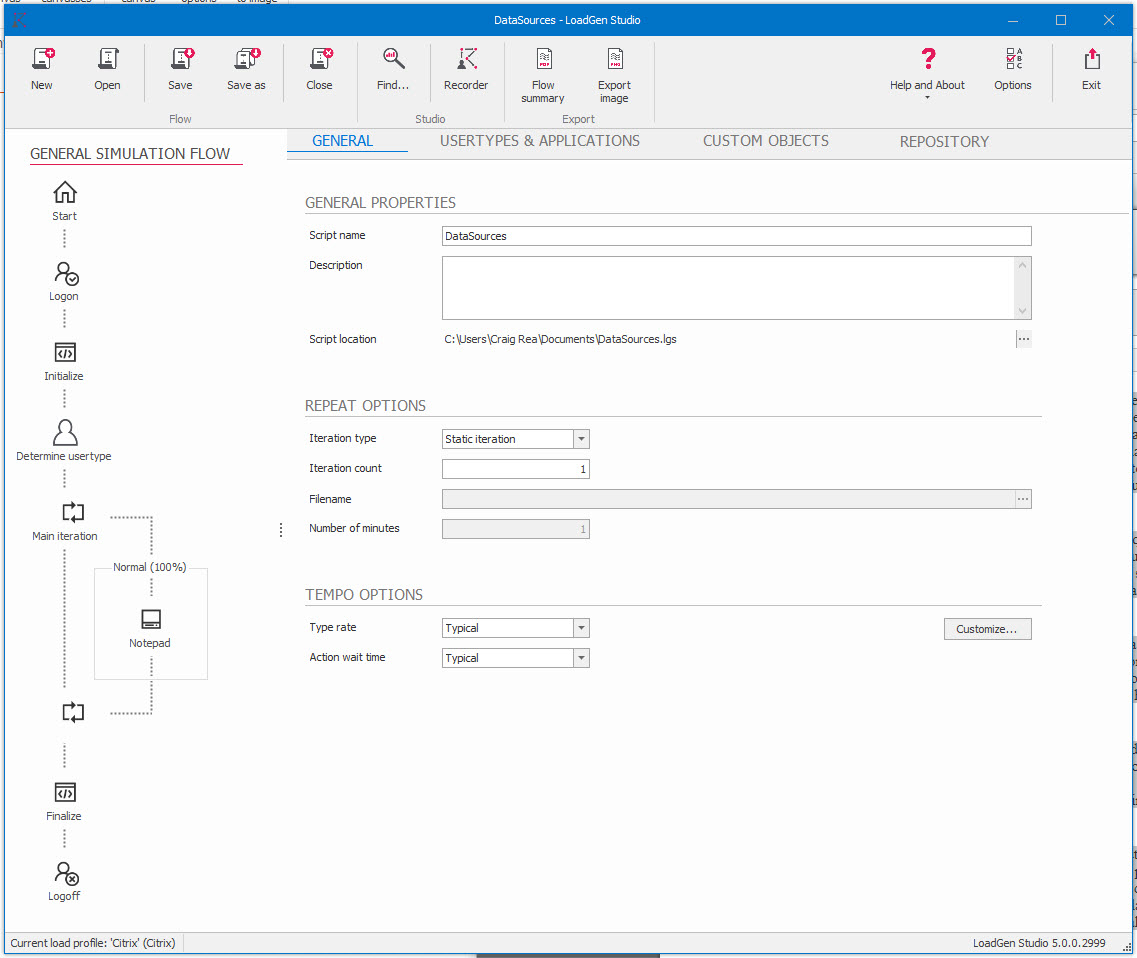
Task: Select the Logon node
Action: click(65, 281)
